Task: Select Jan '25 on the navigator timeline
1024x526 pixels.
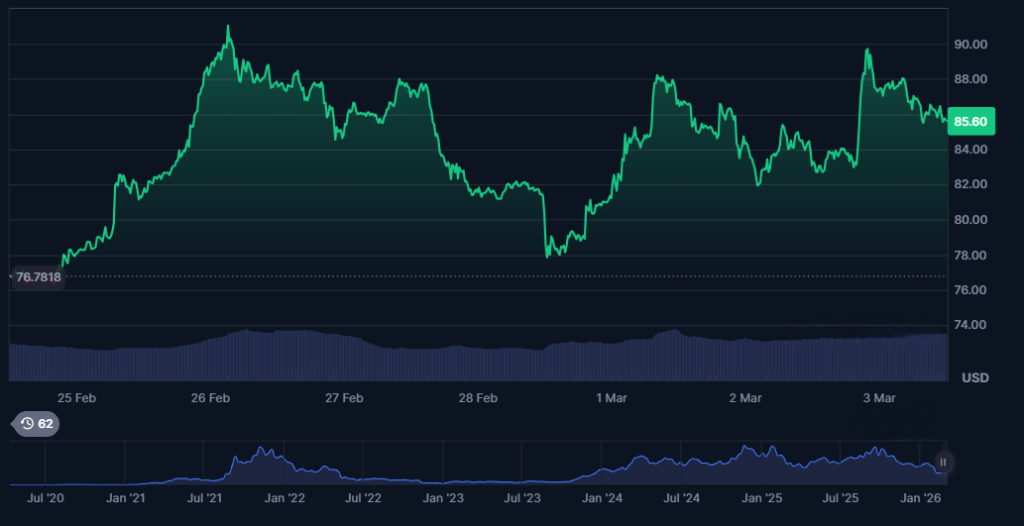Action: 761,499
